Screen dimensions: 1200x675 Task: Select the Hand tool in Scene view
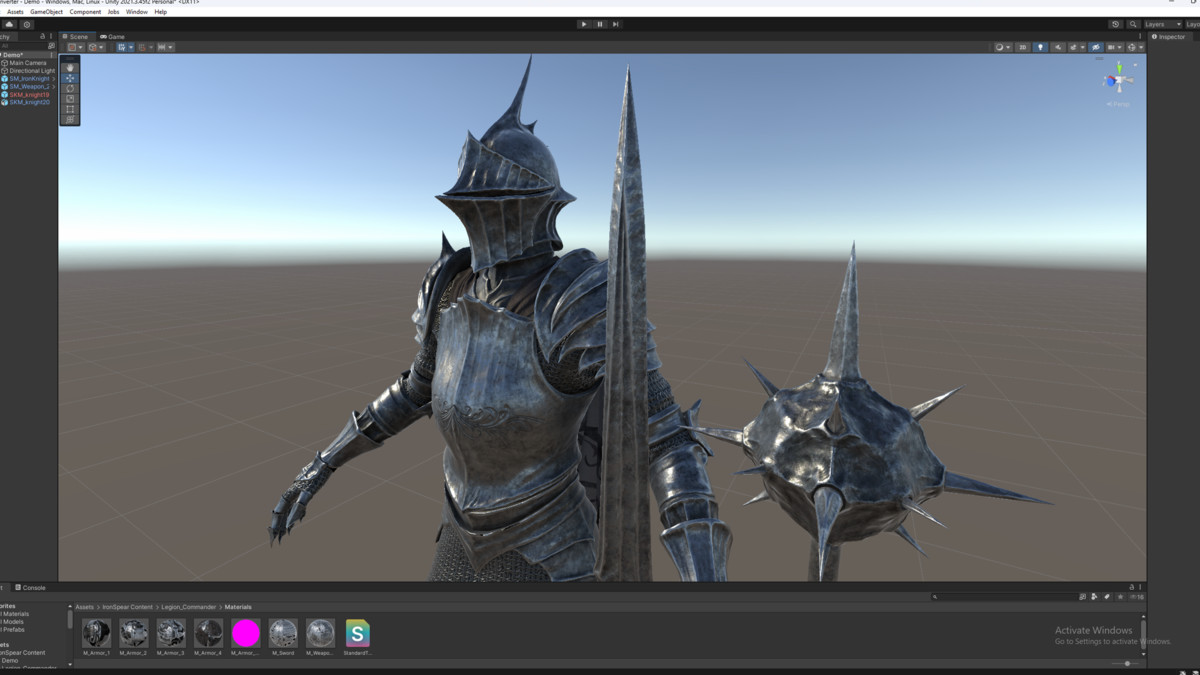(x=70, y=67)
